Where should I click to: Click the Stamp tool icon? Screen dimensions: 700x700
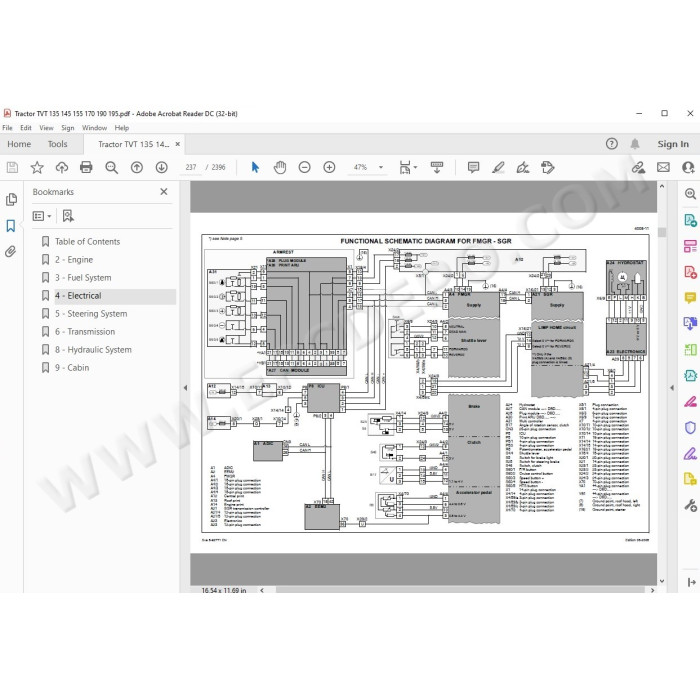548,167
